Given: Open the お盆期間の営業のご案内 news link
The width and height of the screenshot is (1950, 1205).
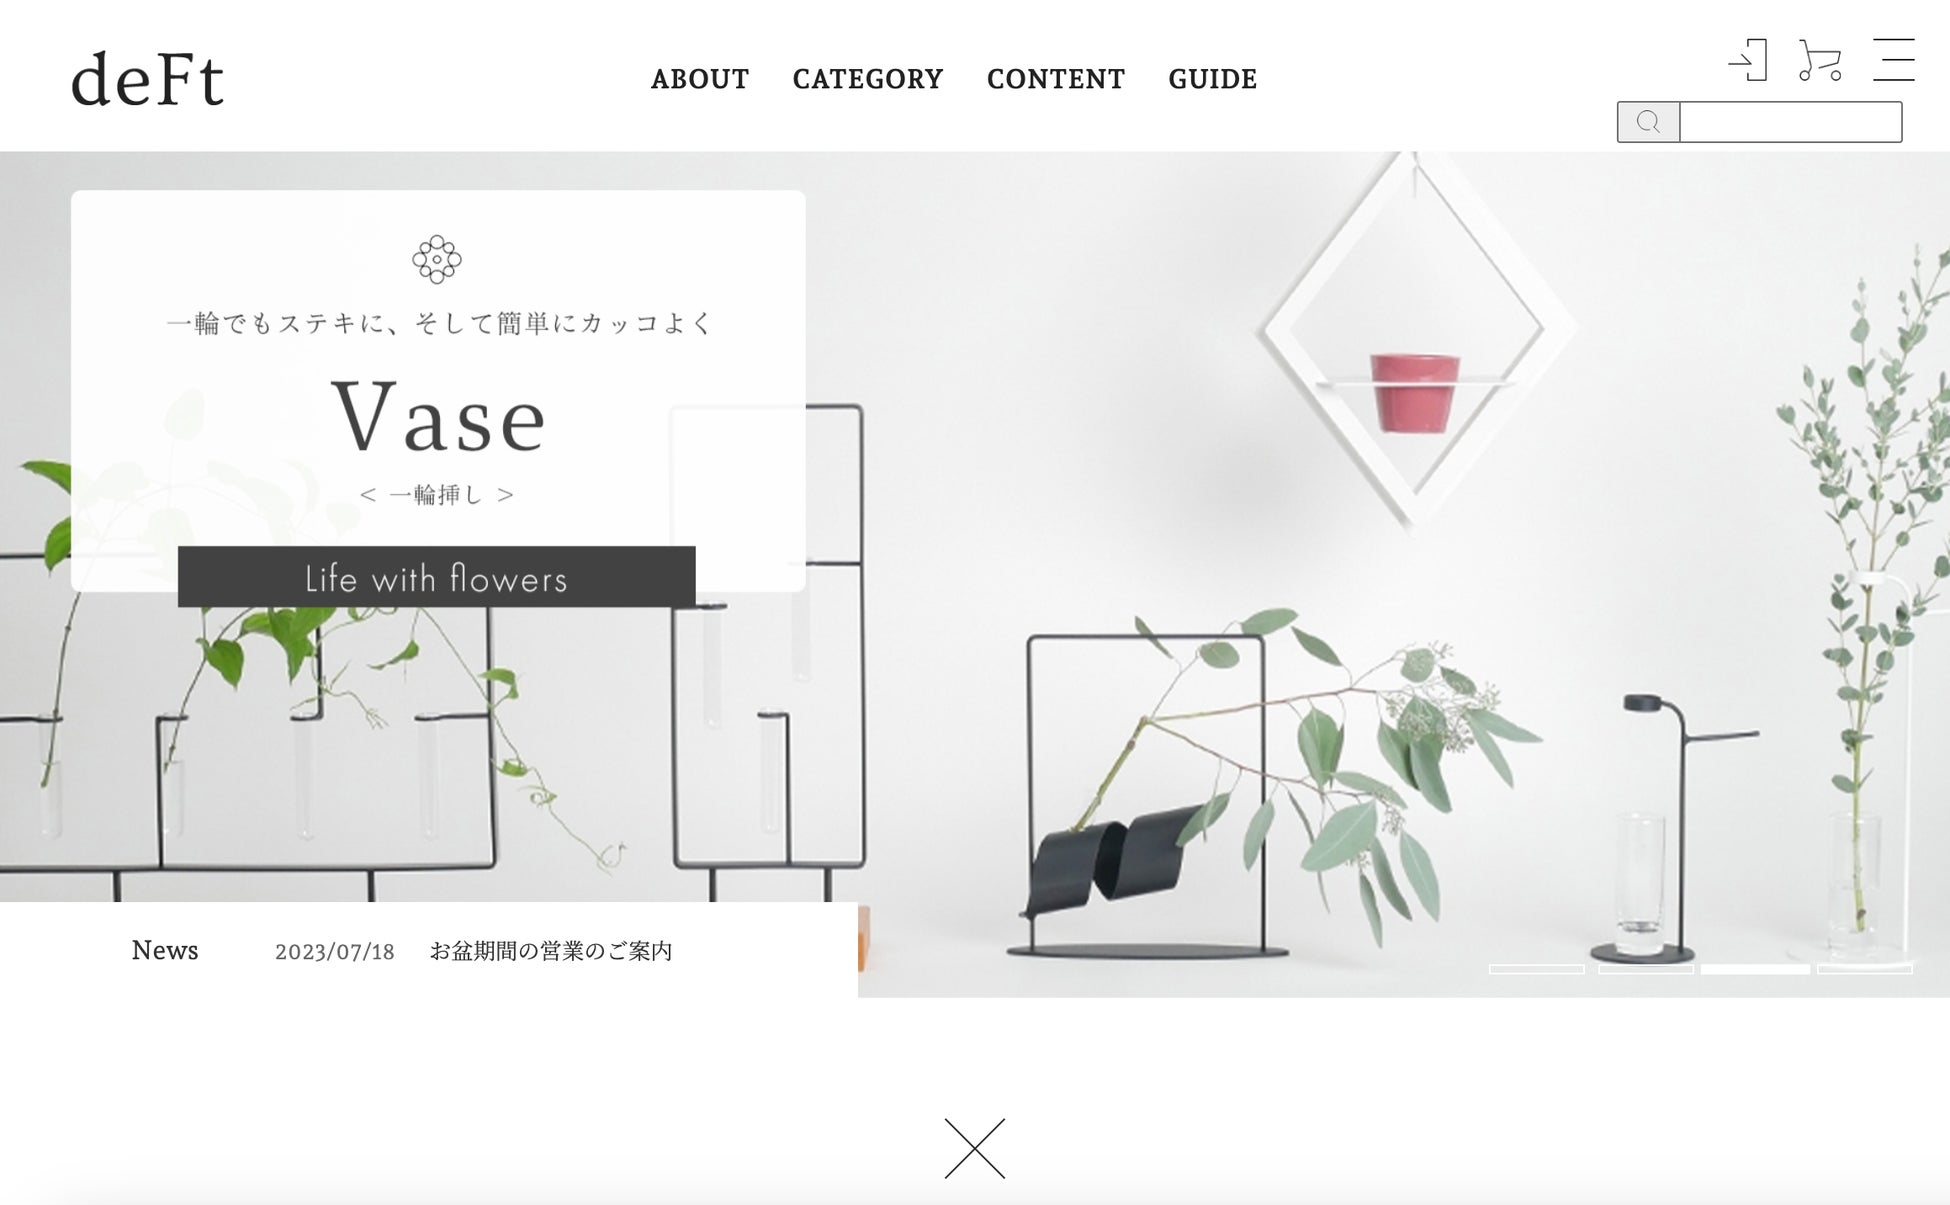Looking at the screenshot, I should (551, 951).
